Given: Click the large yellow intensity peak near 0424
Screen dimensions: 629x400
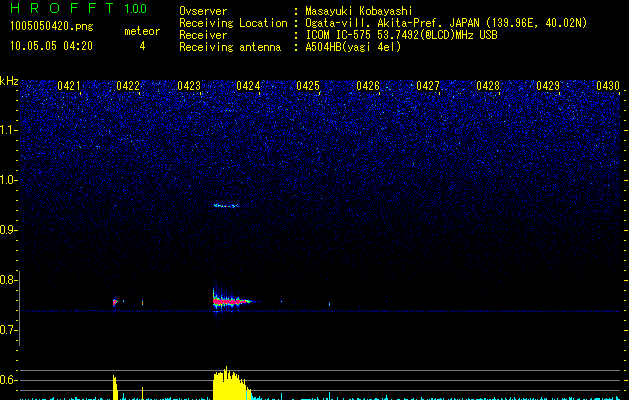Looking at the screenshot, I should [x=231, y=383].
